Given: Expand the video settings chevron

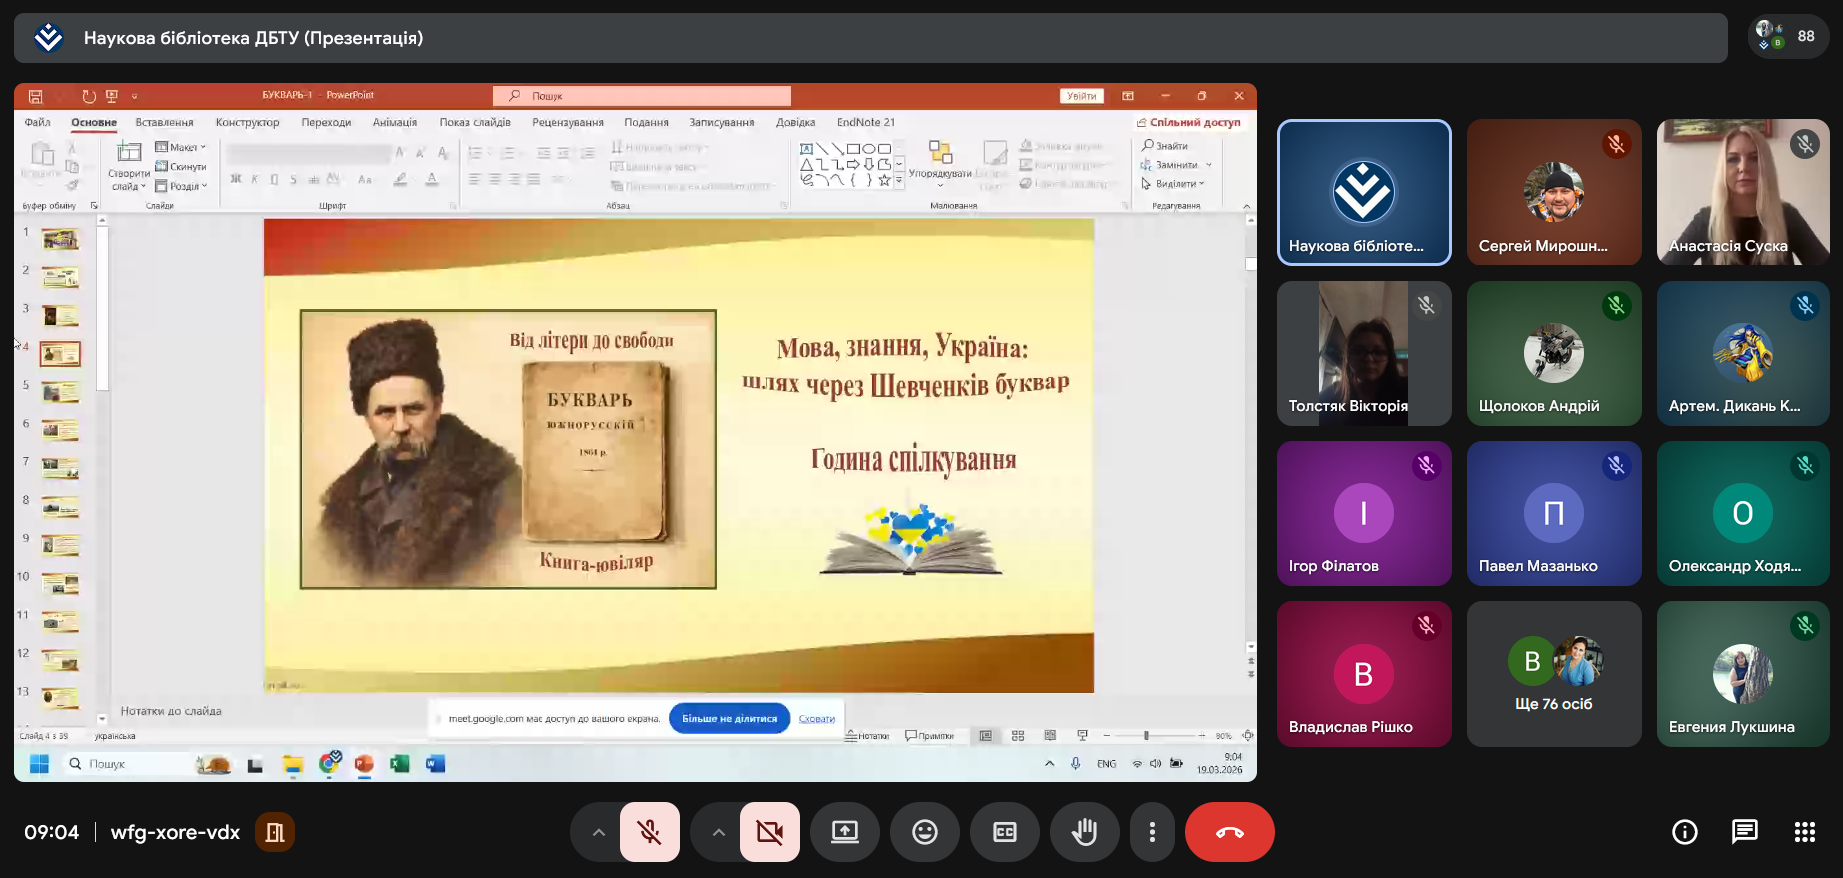Looking at the screenshot, I should (x=718, y=832).
